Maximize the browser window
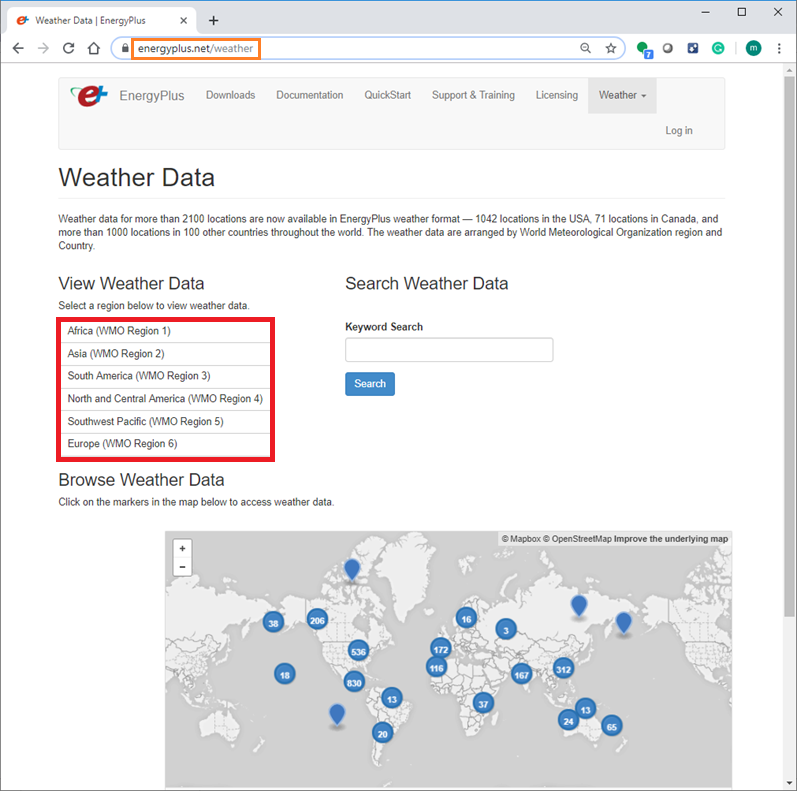 (742, 12)
